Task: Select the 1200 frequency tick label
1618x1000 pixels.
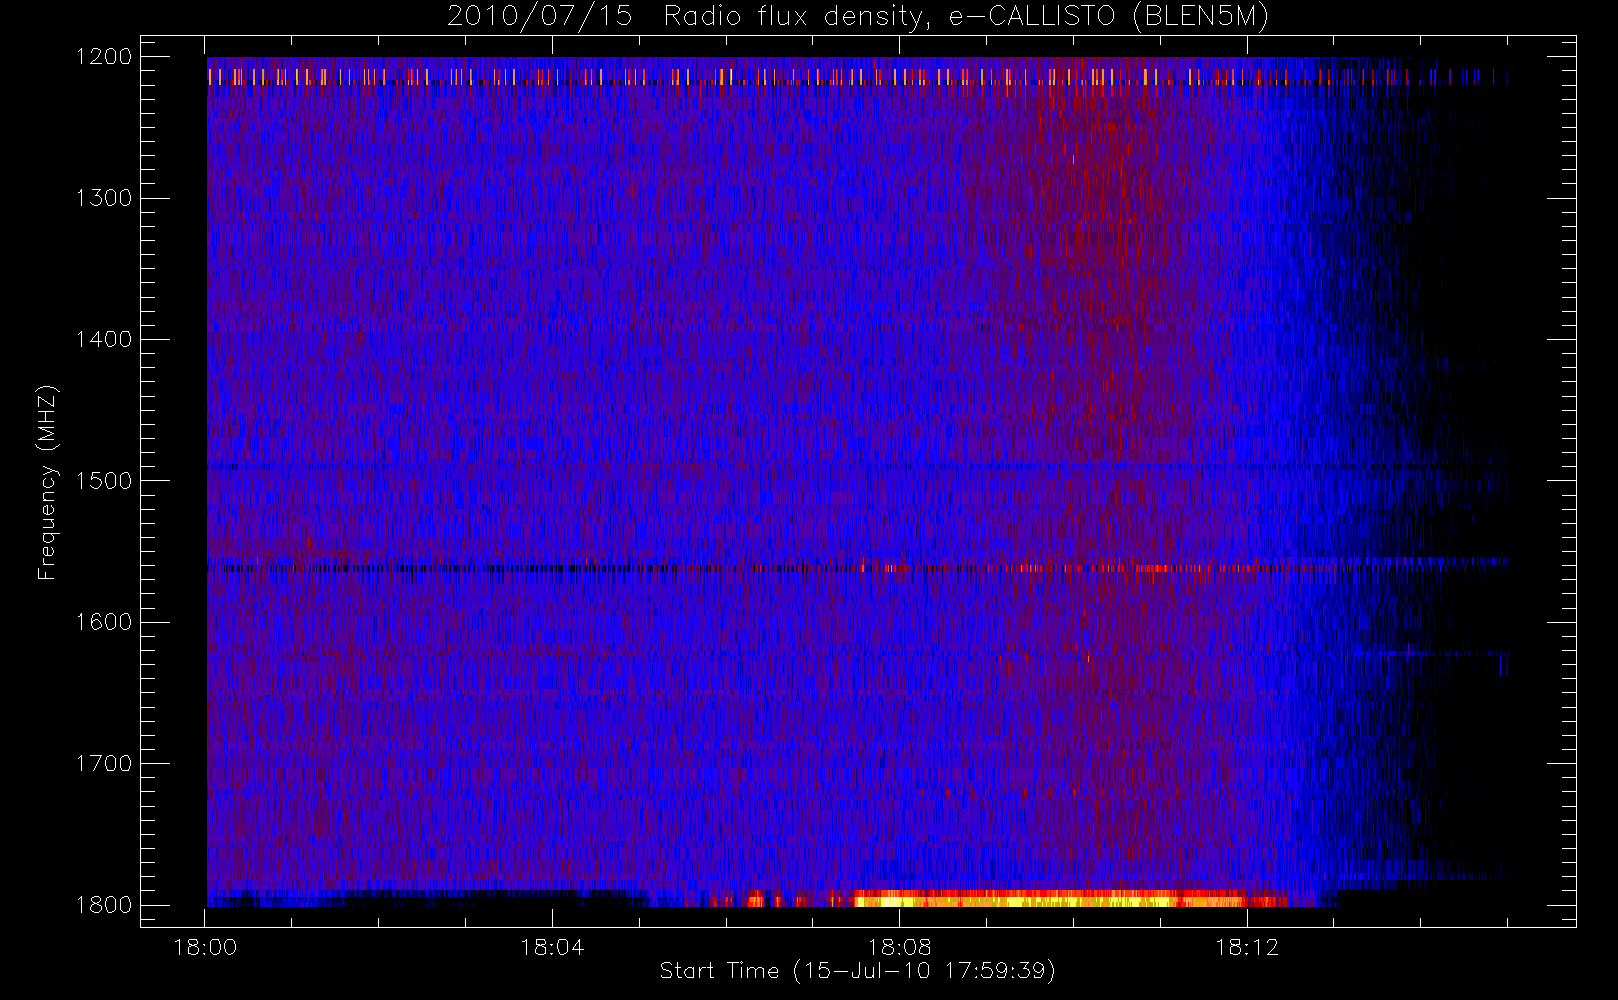Action: (104, 57)
